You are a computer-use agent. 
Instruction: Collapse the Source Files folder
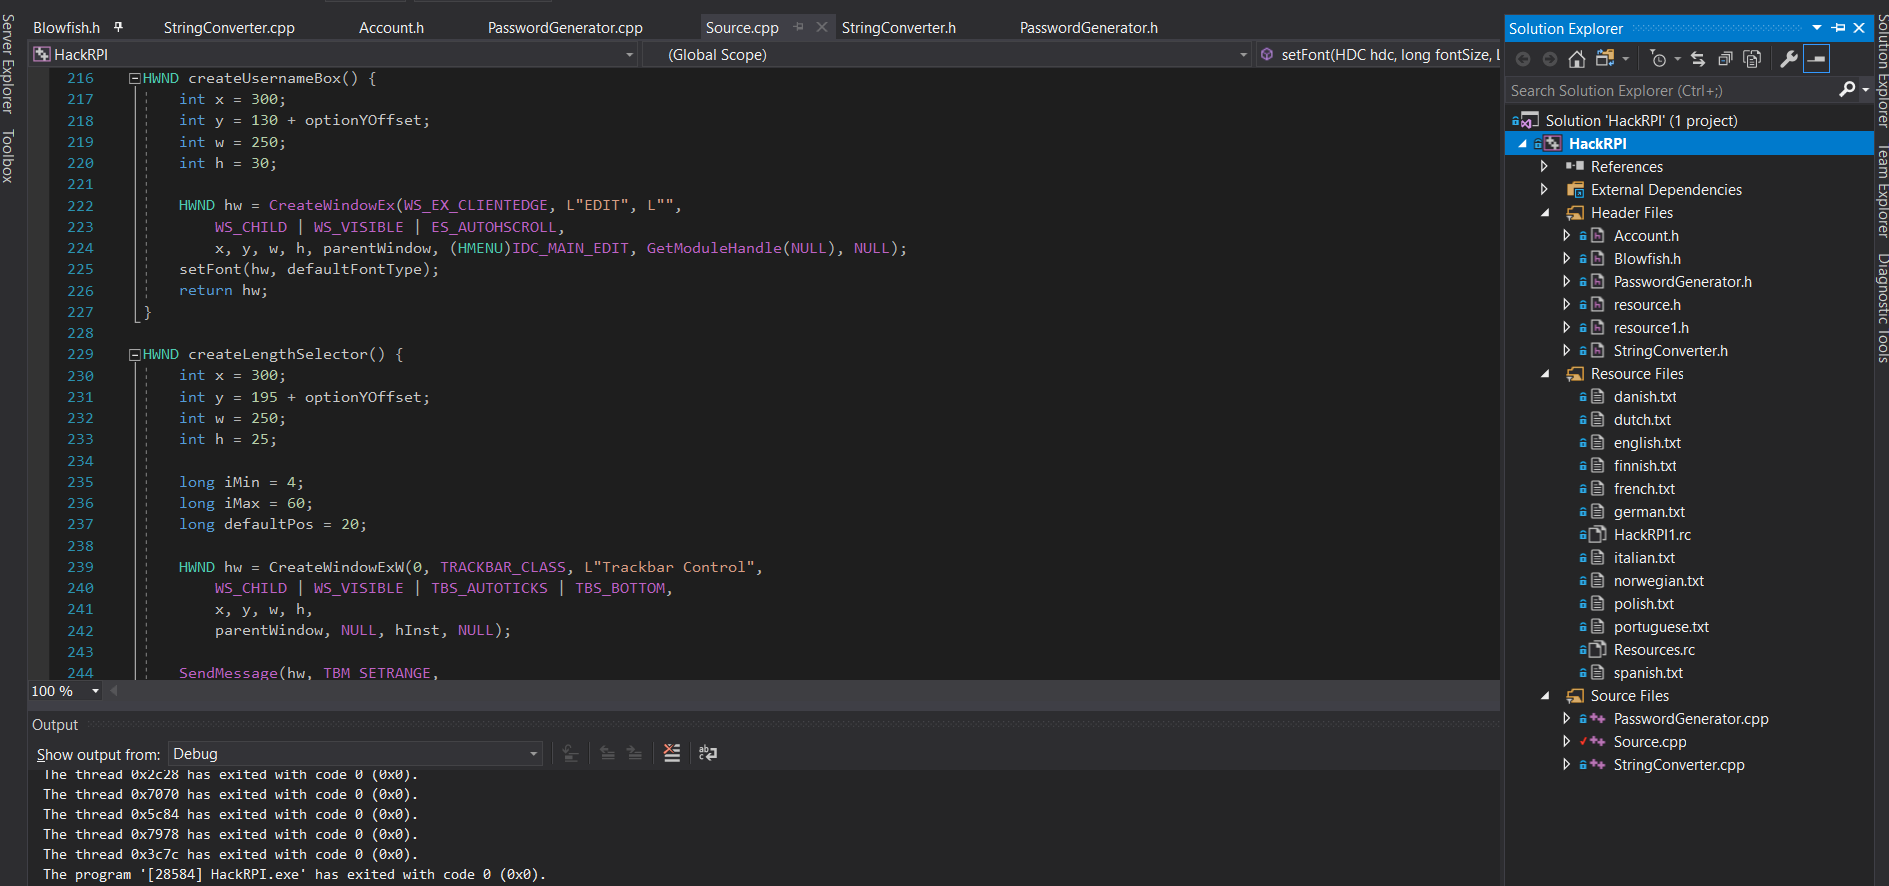[x=1545, y=696]
